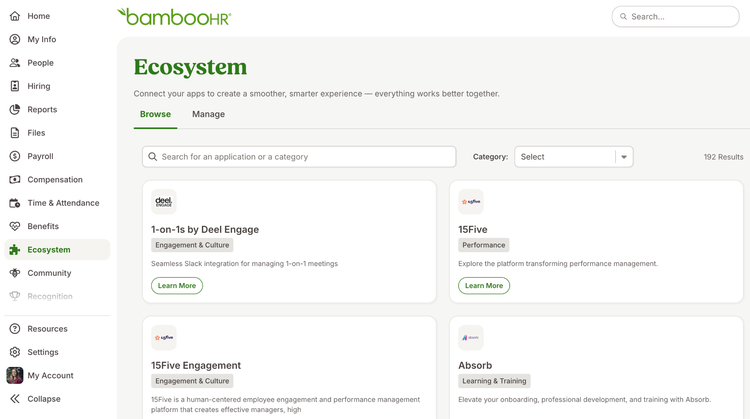Click the My Info person icon
750x419 pixels.
(15, 39)
